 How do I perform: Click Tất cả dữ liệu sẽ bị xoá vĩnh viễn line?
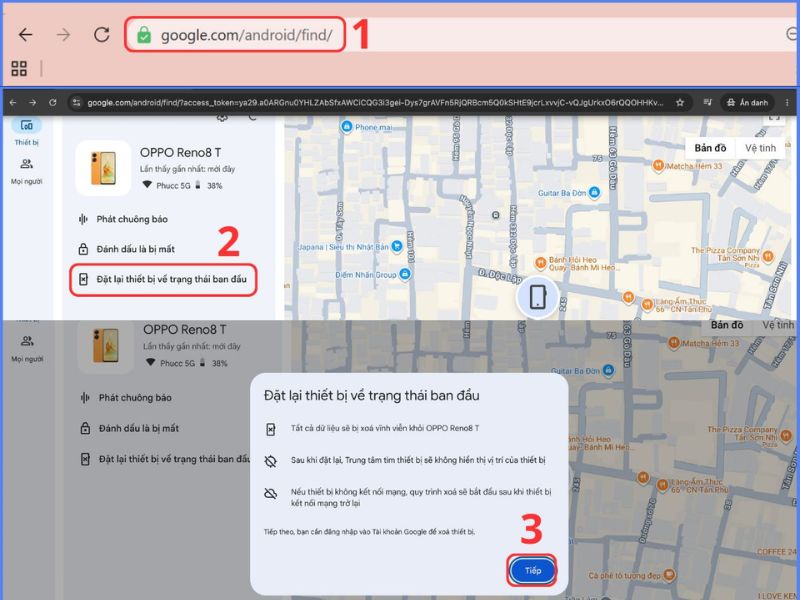coord(385,428)
